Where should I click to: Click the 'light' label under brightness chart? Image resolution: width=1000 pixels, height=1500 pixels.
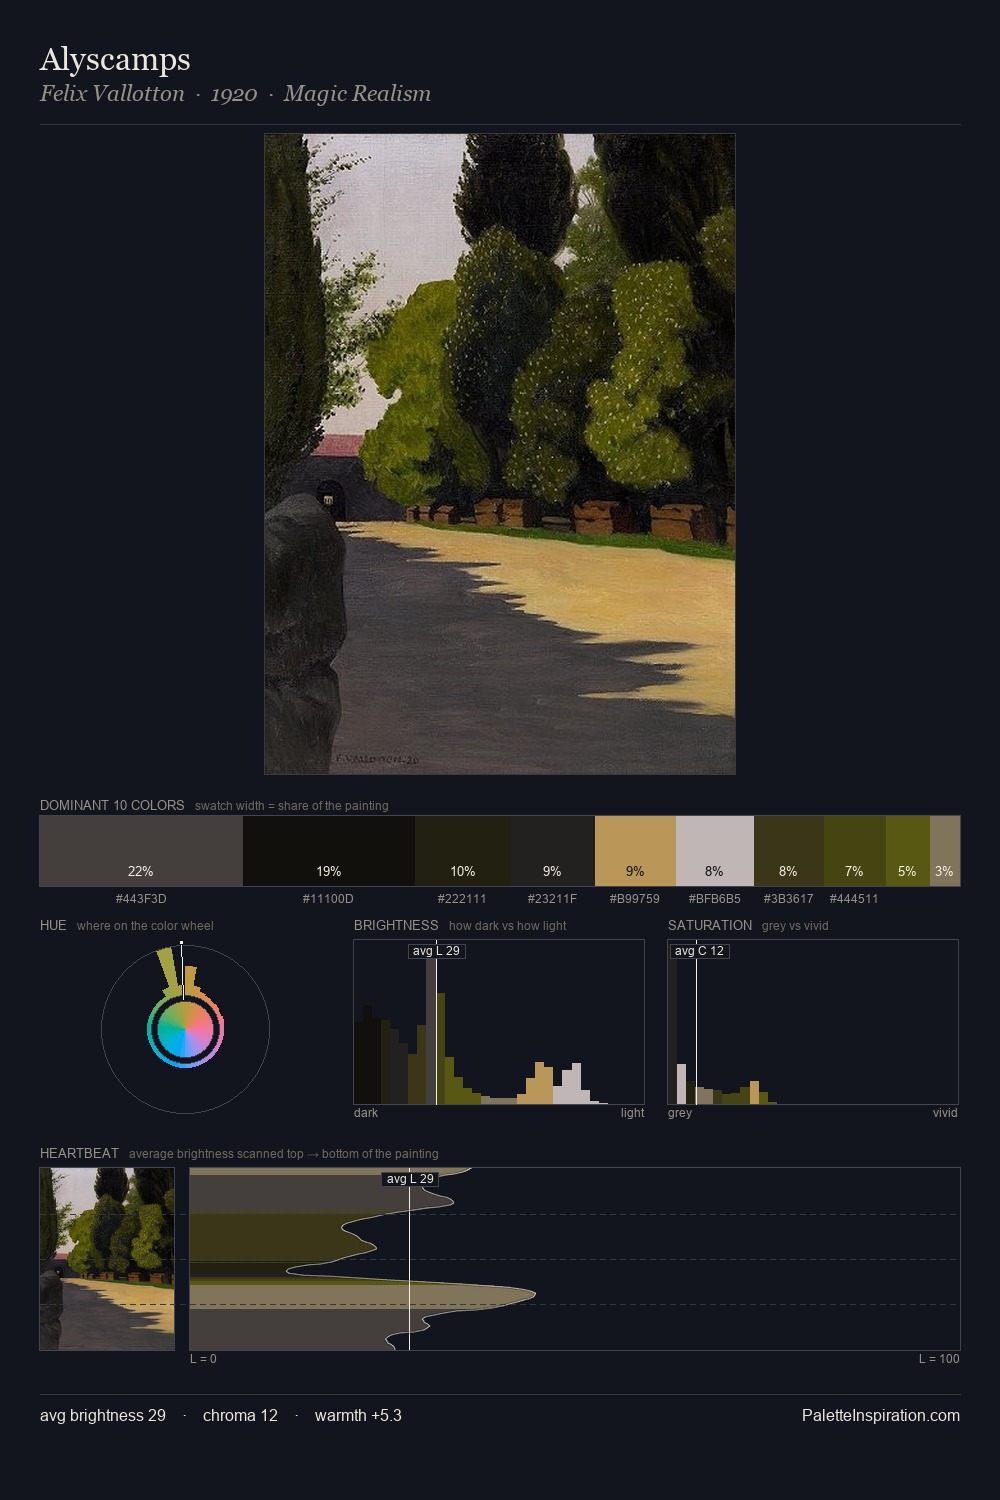tap(632, 1113)
